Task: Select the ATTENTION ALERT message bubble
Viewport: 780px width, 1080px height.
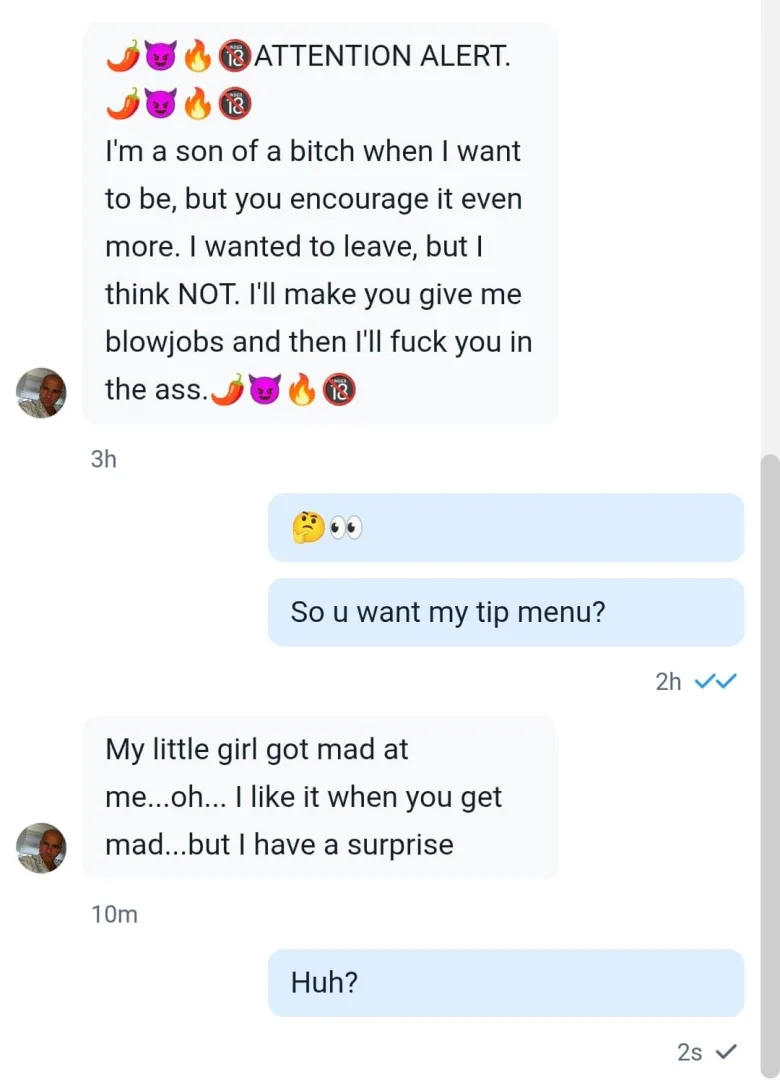Action: point(318,220)
